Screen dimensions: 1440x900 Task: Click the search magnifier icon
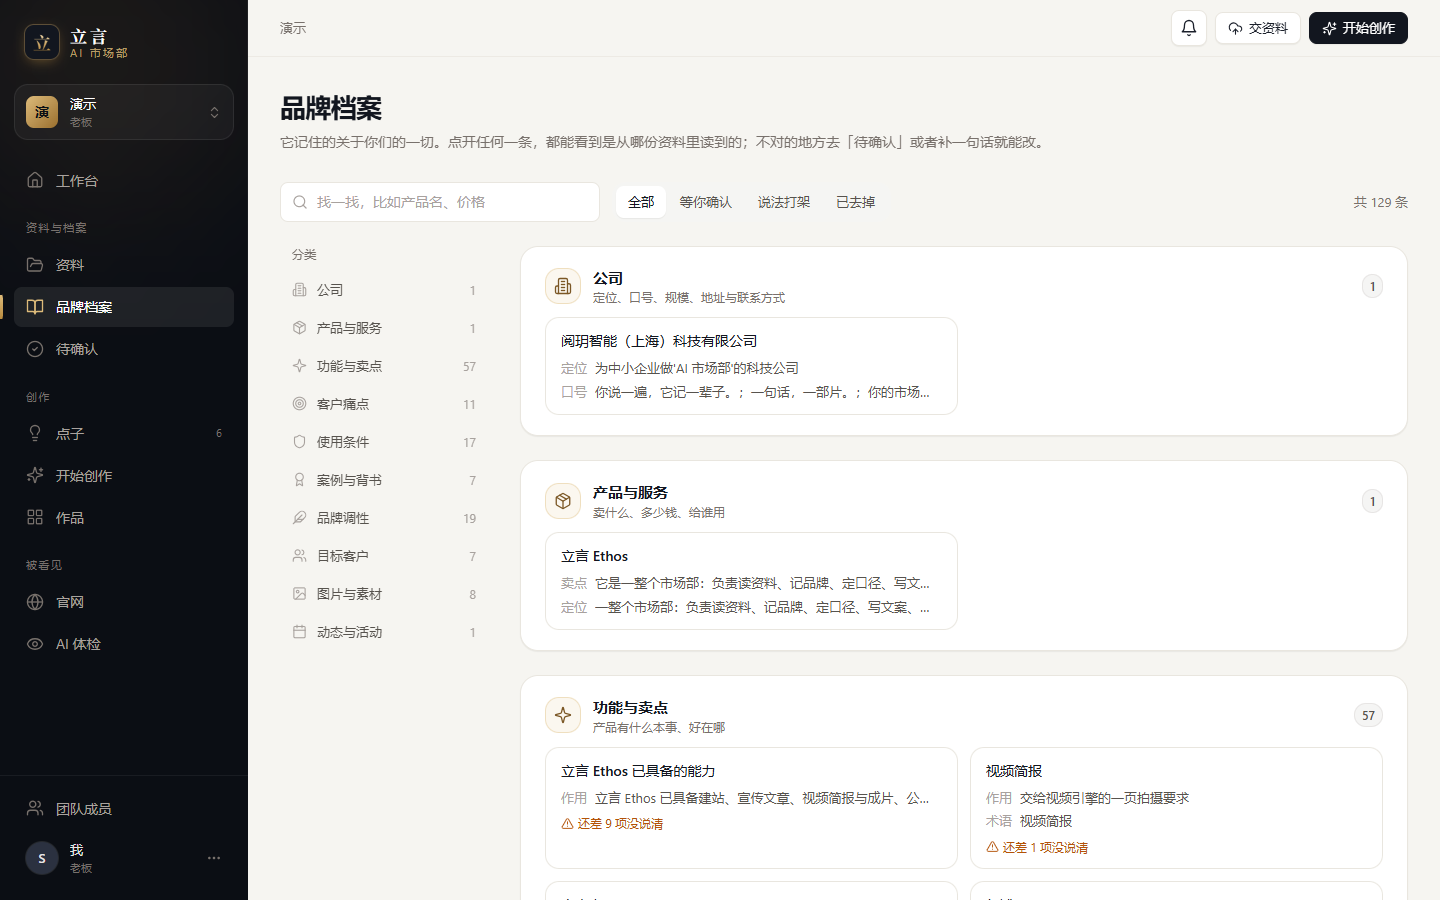click(300, 202)
